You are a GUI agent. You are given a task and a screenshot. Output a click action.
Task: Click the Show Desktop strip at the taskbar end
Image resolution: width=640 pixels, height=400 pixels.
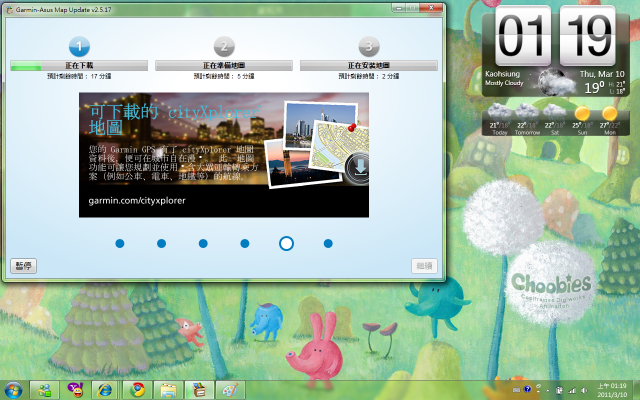click(636, 390)
